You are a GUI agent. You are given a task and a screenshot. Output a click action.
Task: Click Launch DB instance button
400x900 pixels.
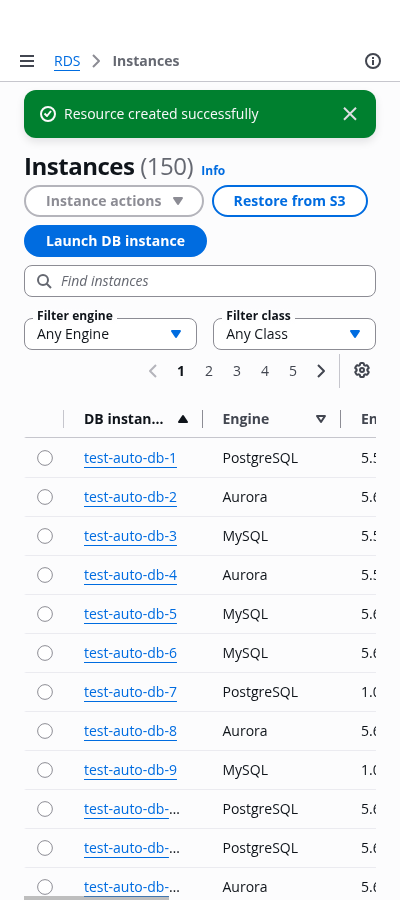coord(115,241)
